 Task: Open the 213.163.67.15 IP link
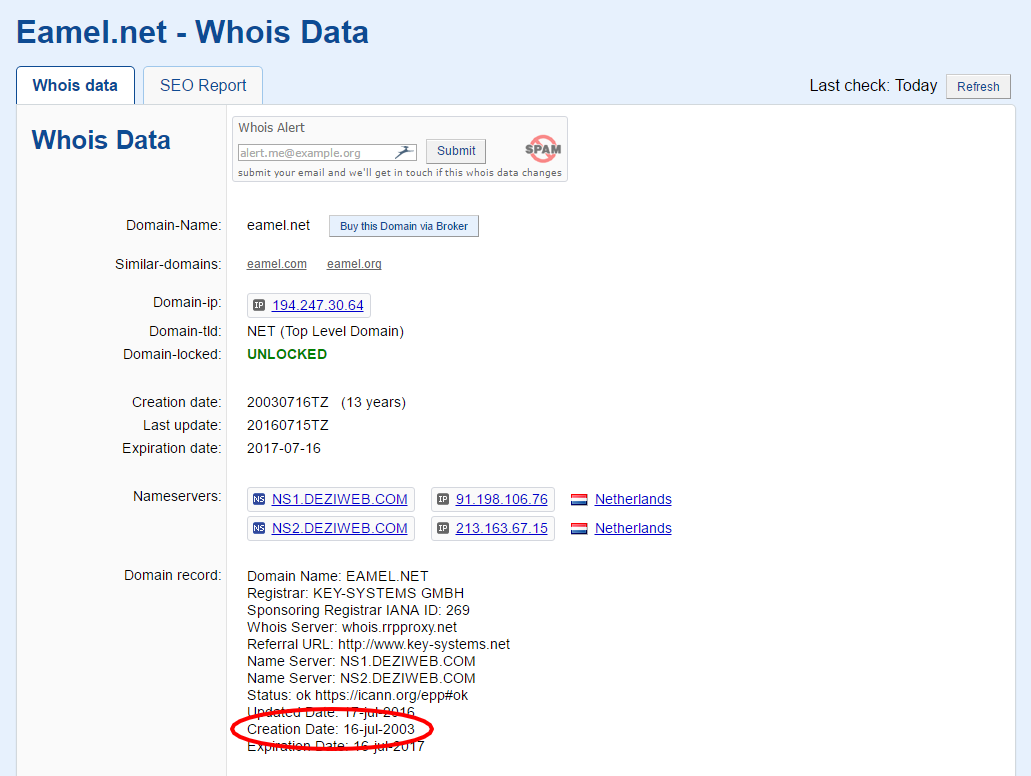pyautogui.click(x=502, y=528)
